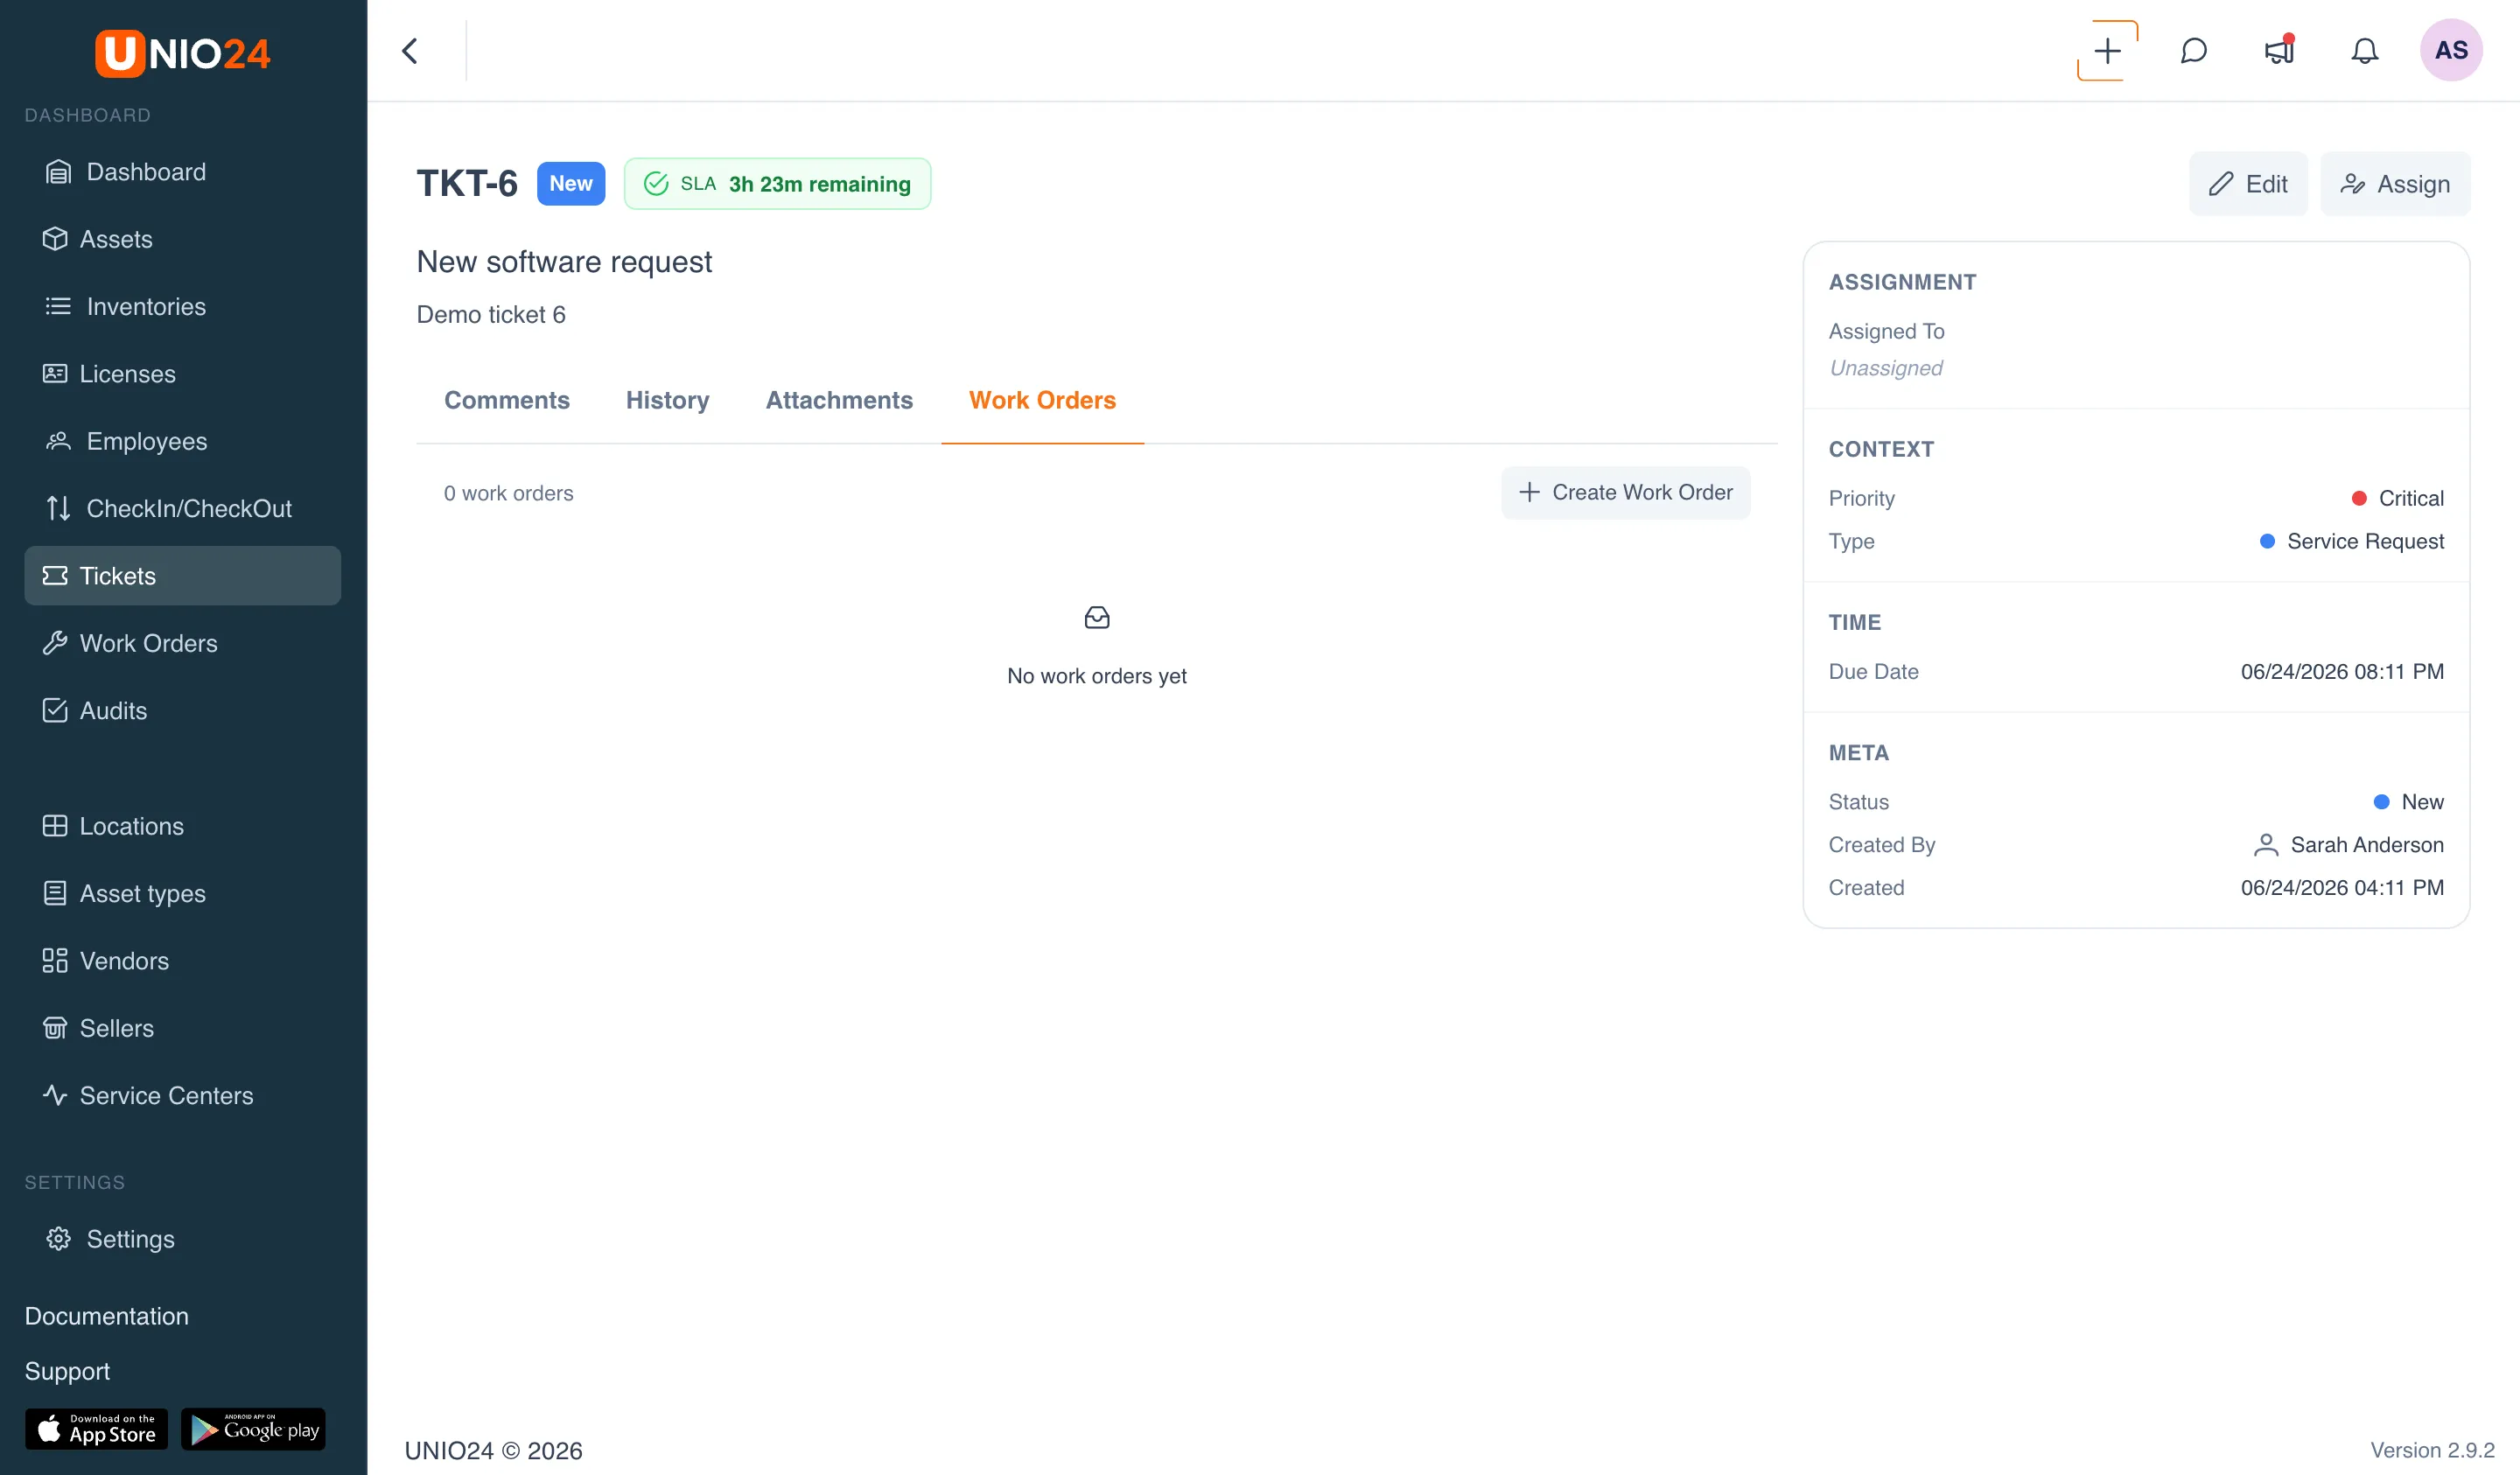This screenshot has height=1475, width=2520.
Task: Select the Work Orders tab
Action: point(1042,400)
